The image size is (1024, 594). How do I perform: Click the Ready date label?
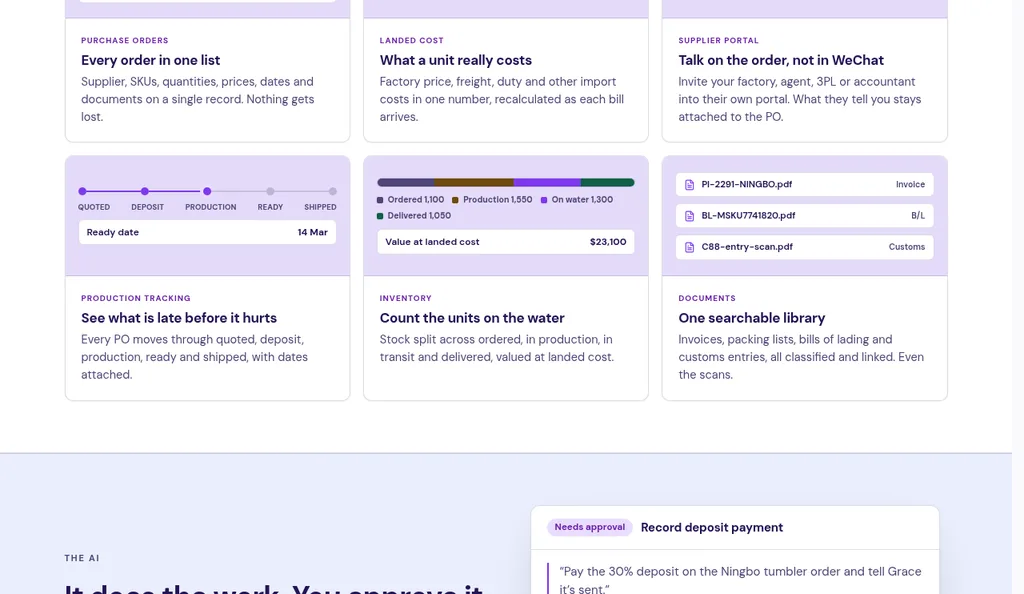tap(113, 232)
